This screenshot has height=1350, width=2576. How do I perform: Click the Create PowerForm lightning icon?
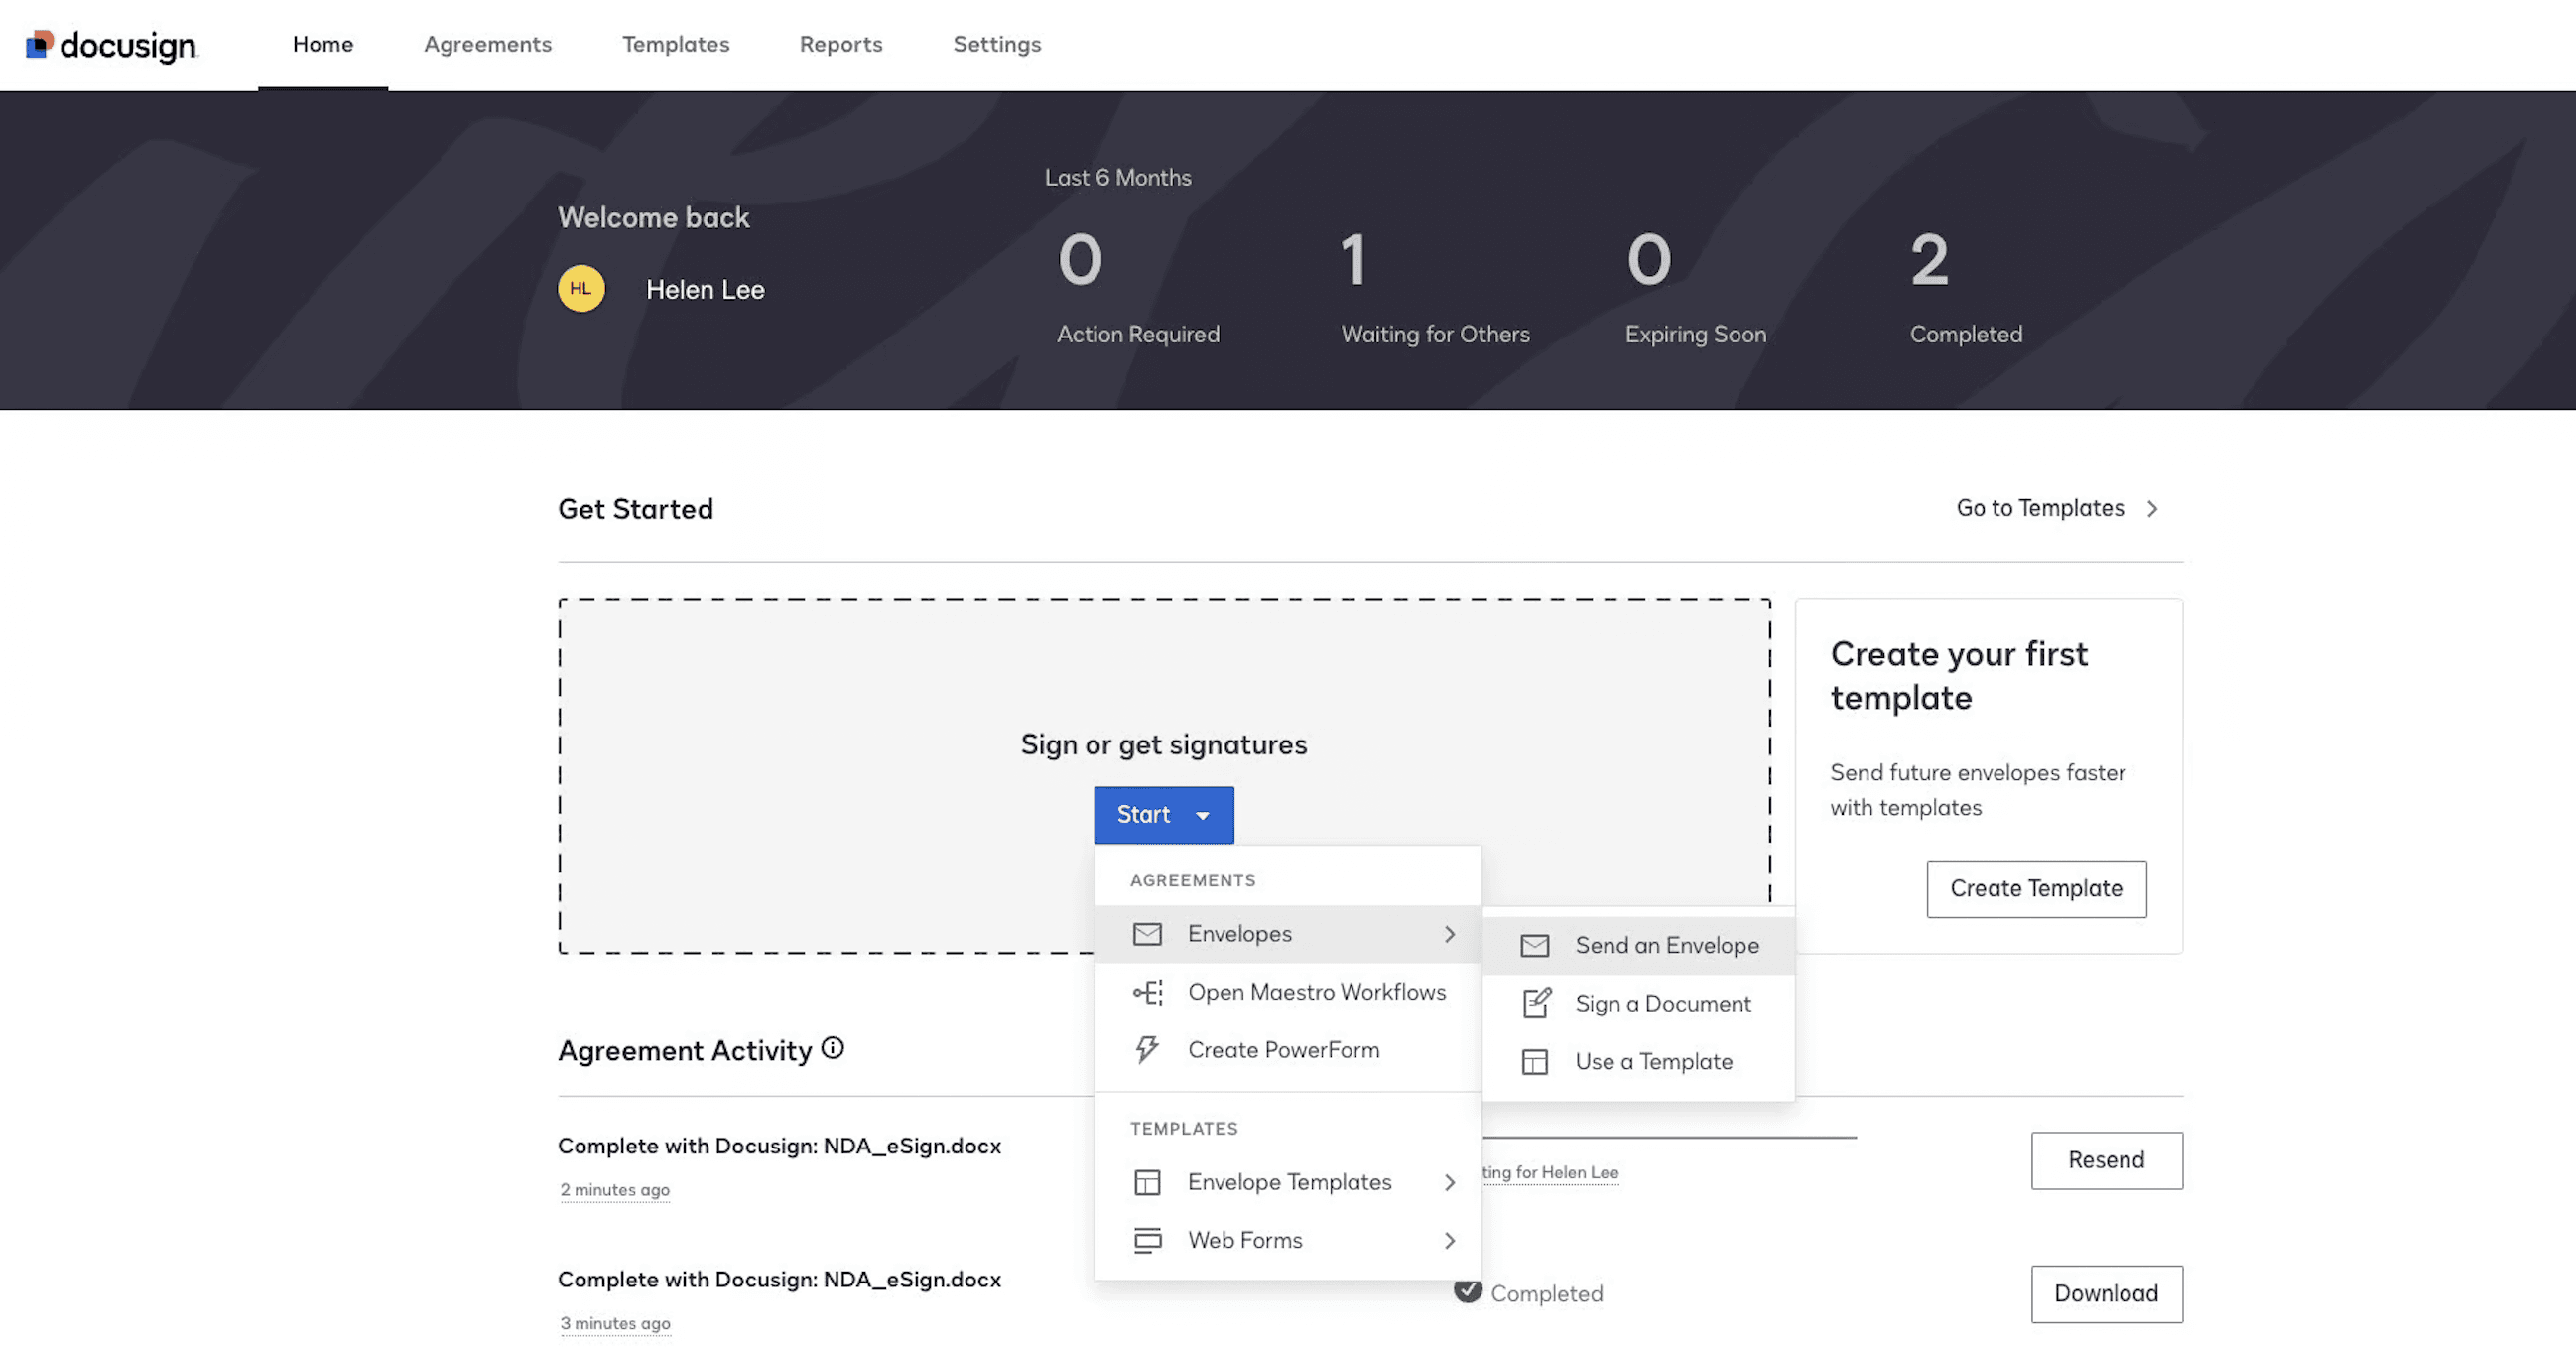(x=1147, y=1050)
